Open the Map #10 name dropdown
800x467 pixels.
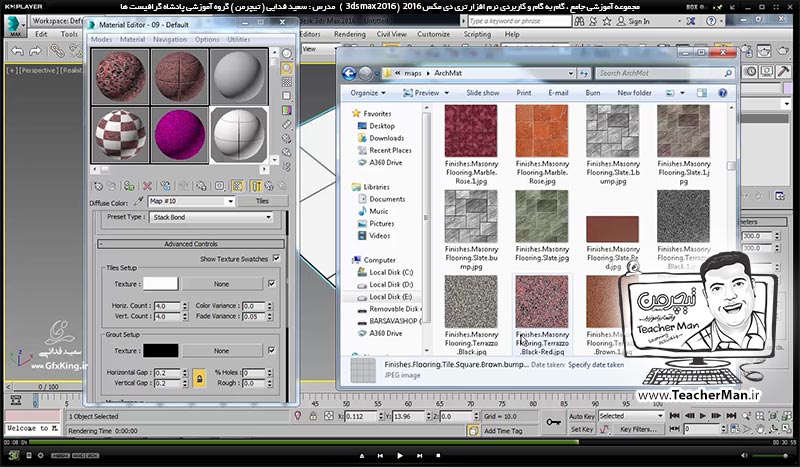191,202
